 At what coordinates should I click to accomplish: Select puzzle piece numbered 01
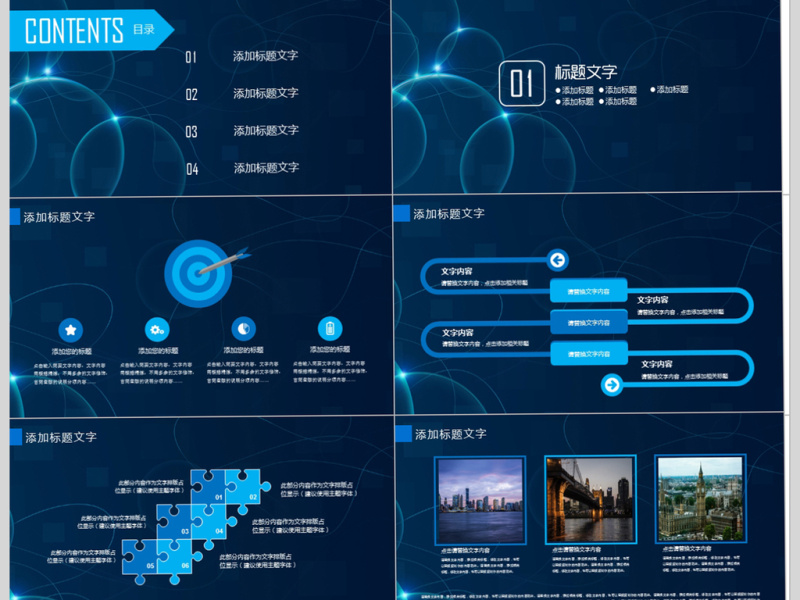[x=210, y=489]
